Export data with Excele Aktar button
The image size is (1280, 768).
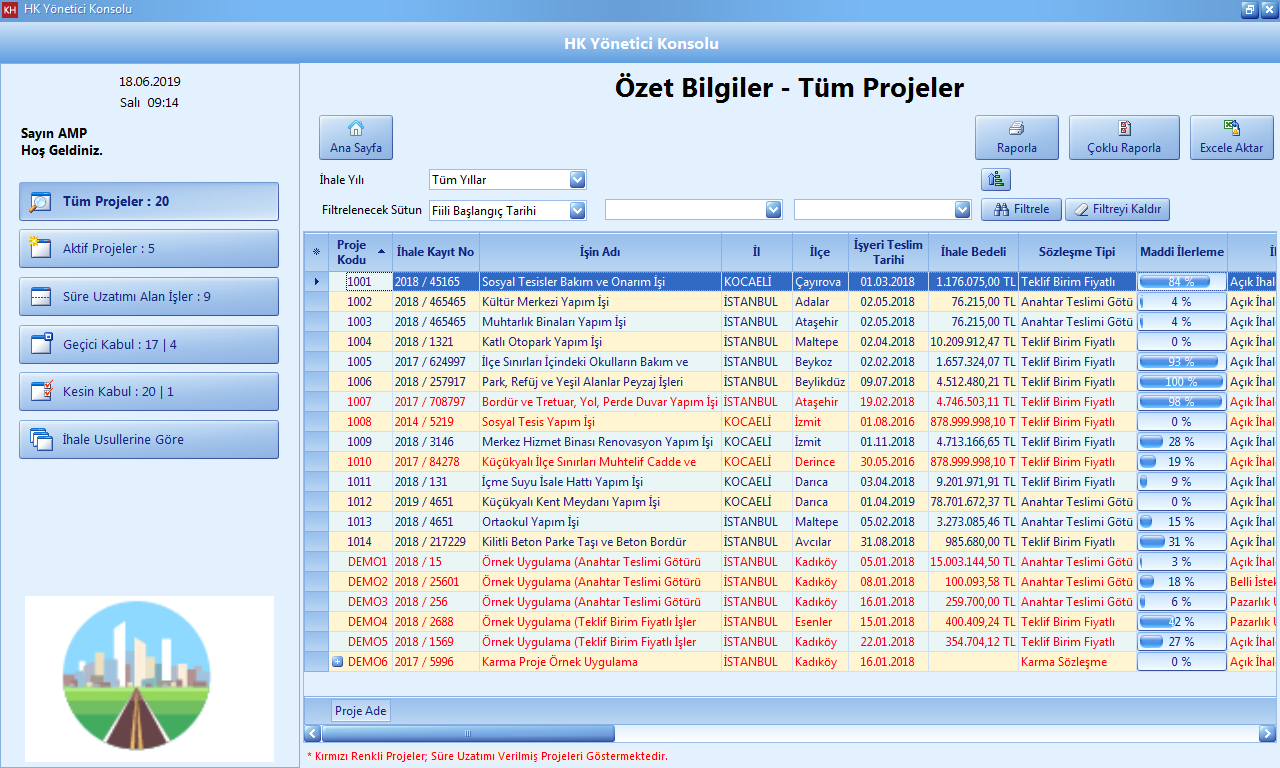(x=1231, y=137)
